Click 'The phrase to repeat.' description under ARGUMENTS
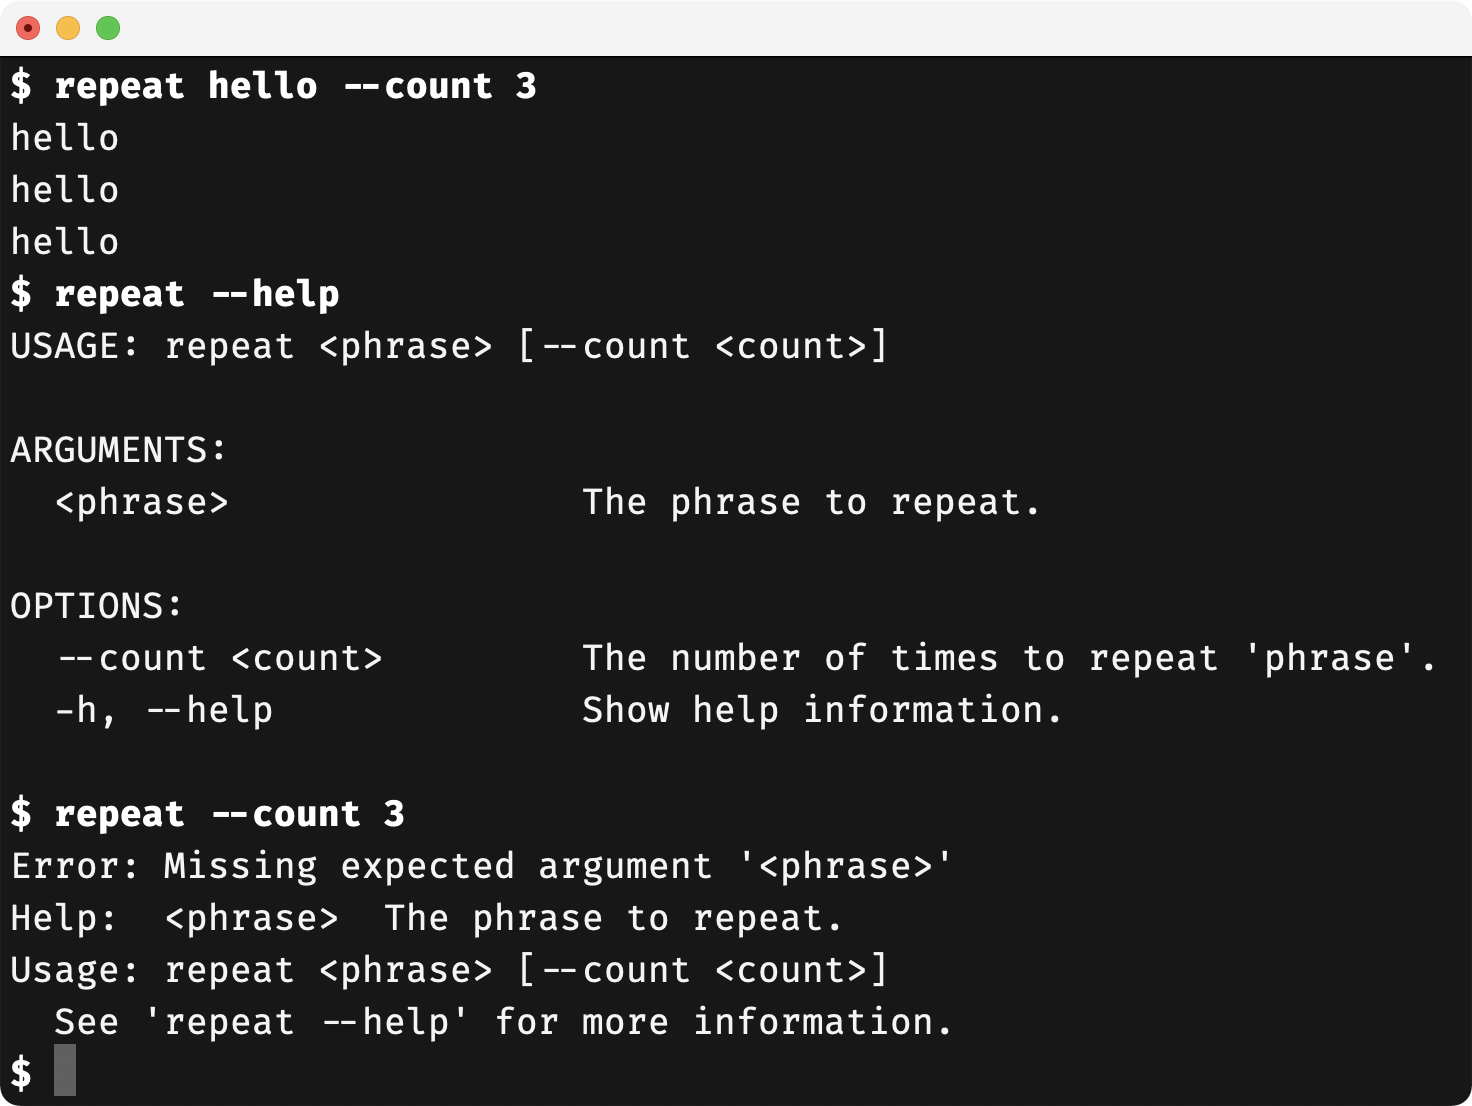Screen dimensions: 1472x1106 (x=811, y=502)
